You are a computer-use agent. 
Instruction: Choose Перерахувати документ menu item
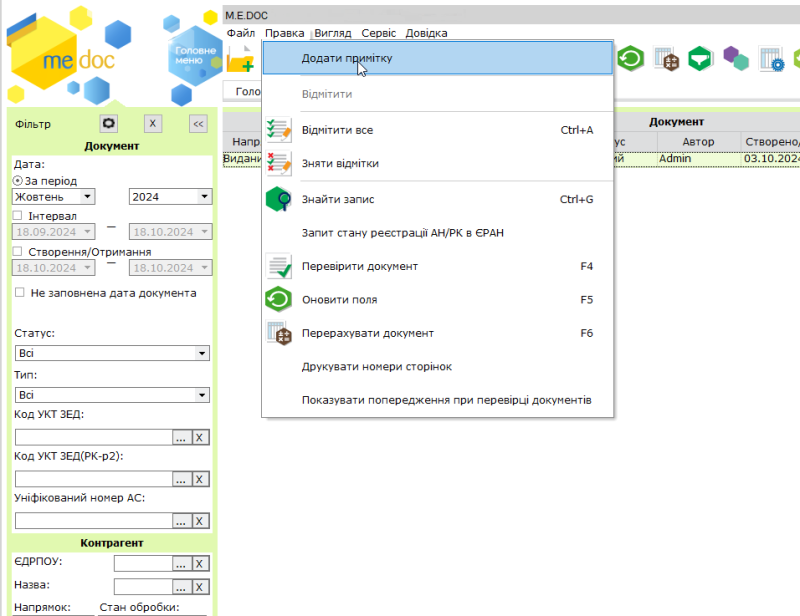click(x=438, y=333)
